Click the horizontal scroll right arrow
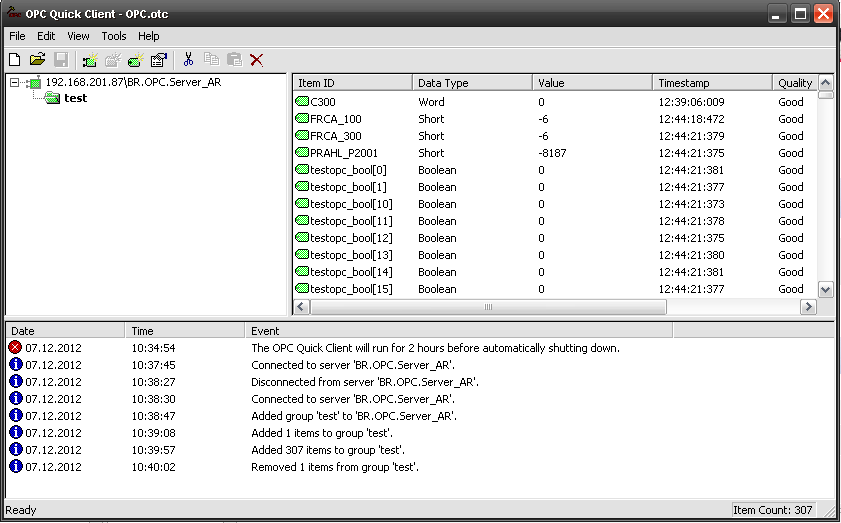This screenshot has width=841, height=523. [808, 307]
